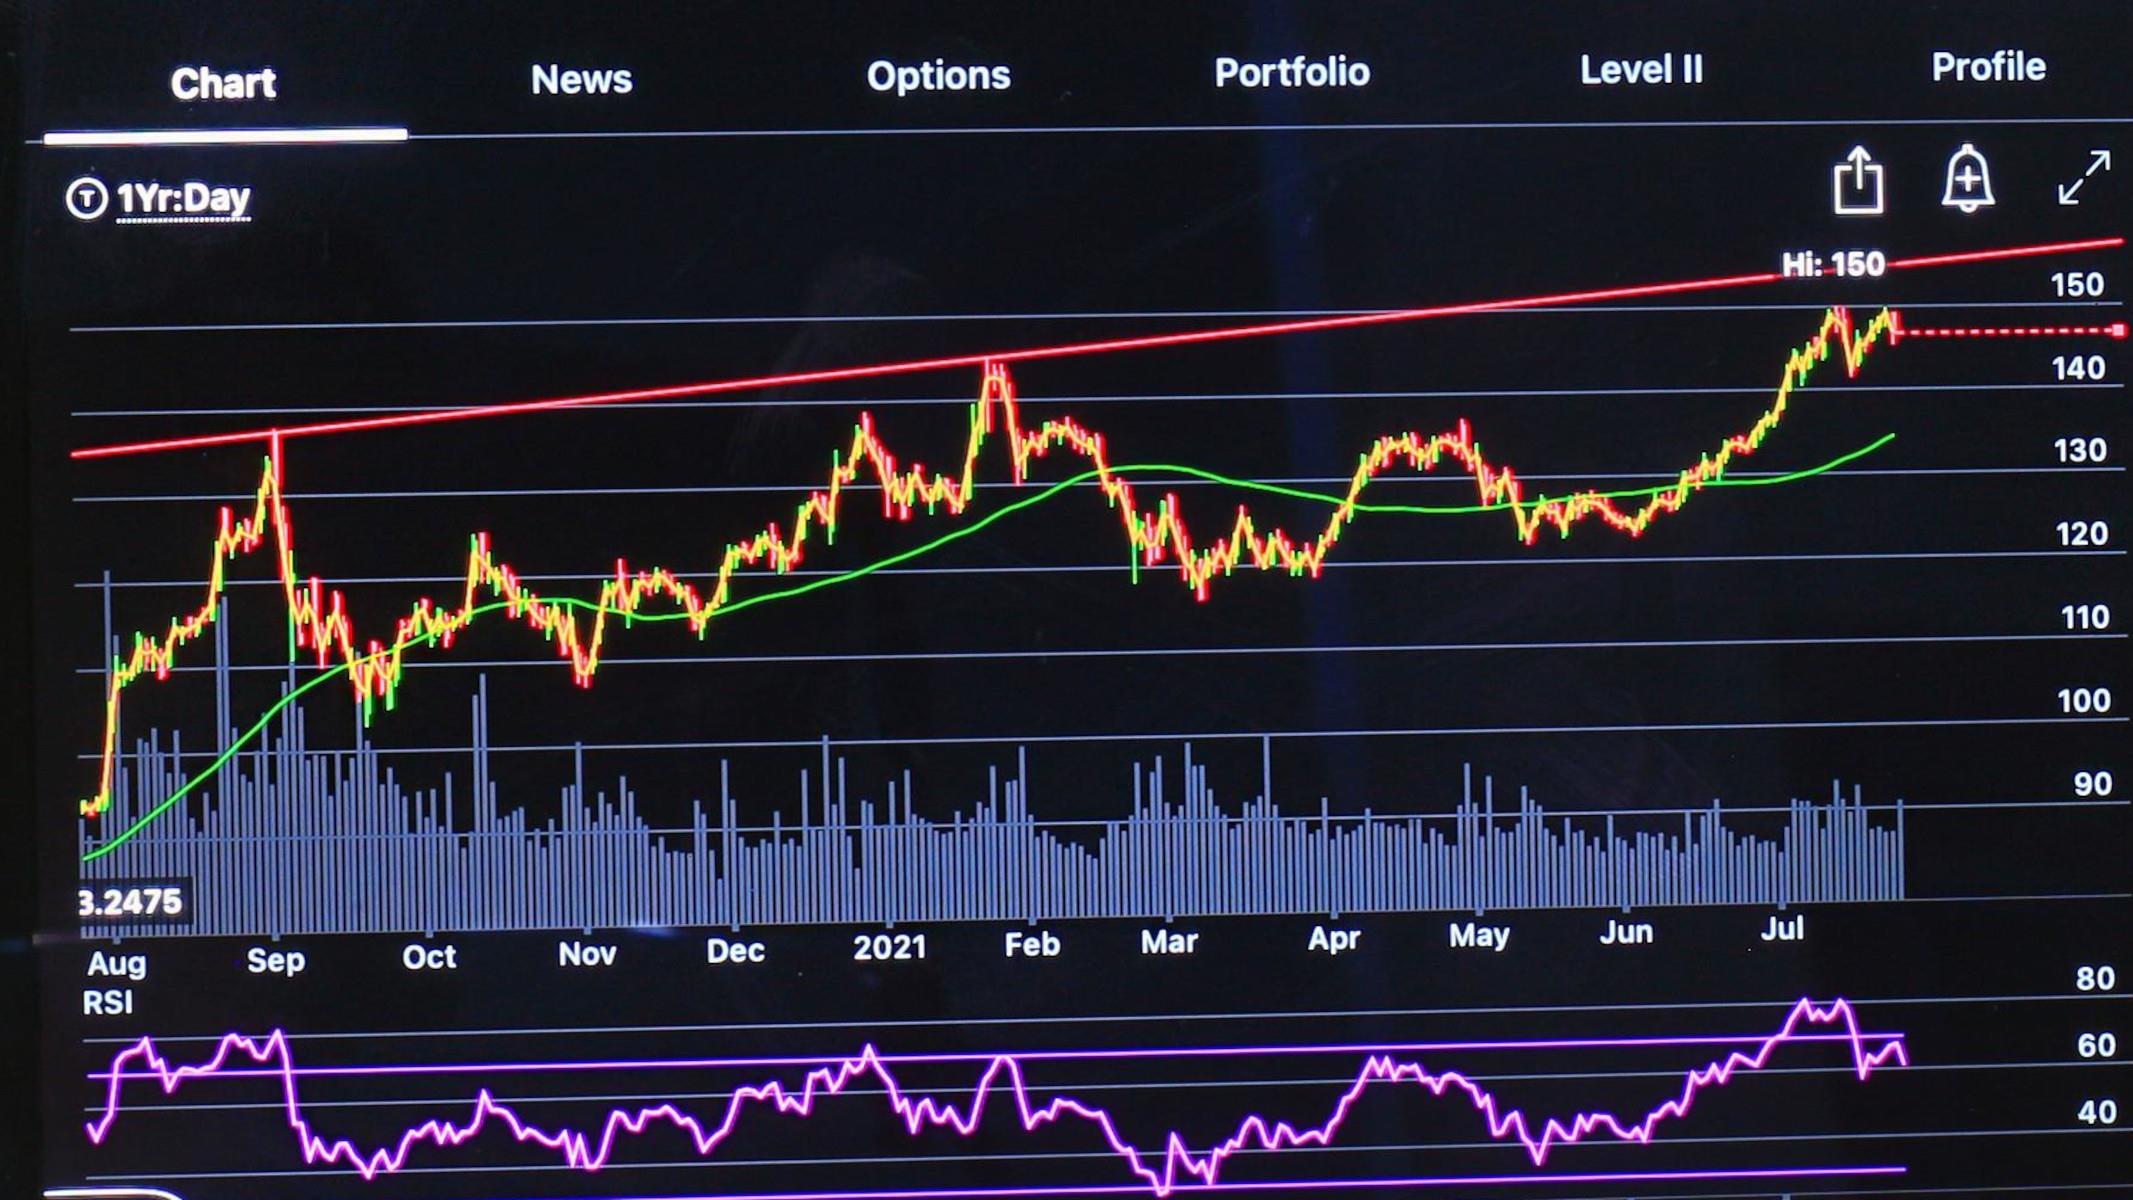Go to the Portfolio tab
Image resolution: width=2133 pixels, height=1200 pixels.
1291,72
